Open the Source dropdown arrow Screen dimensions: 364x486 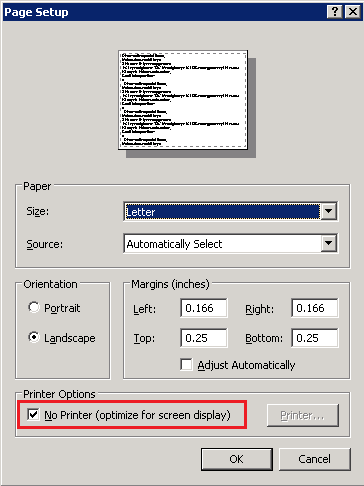point(329,243)
